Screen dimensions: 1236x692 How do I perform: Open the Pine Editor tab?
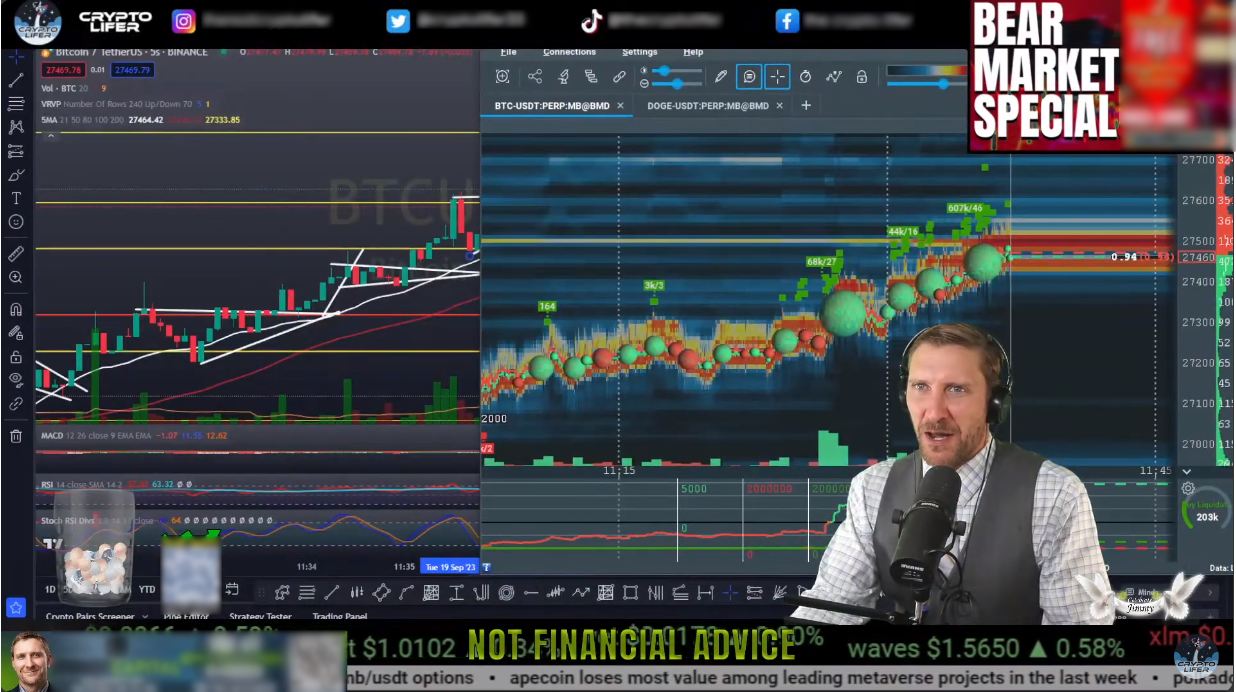[x=187, y=617]
